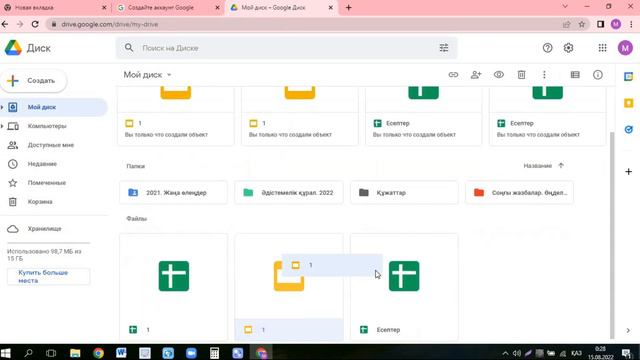
Task: Open Google Tasks side panel
Action: pos(629,129)
